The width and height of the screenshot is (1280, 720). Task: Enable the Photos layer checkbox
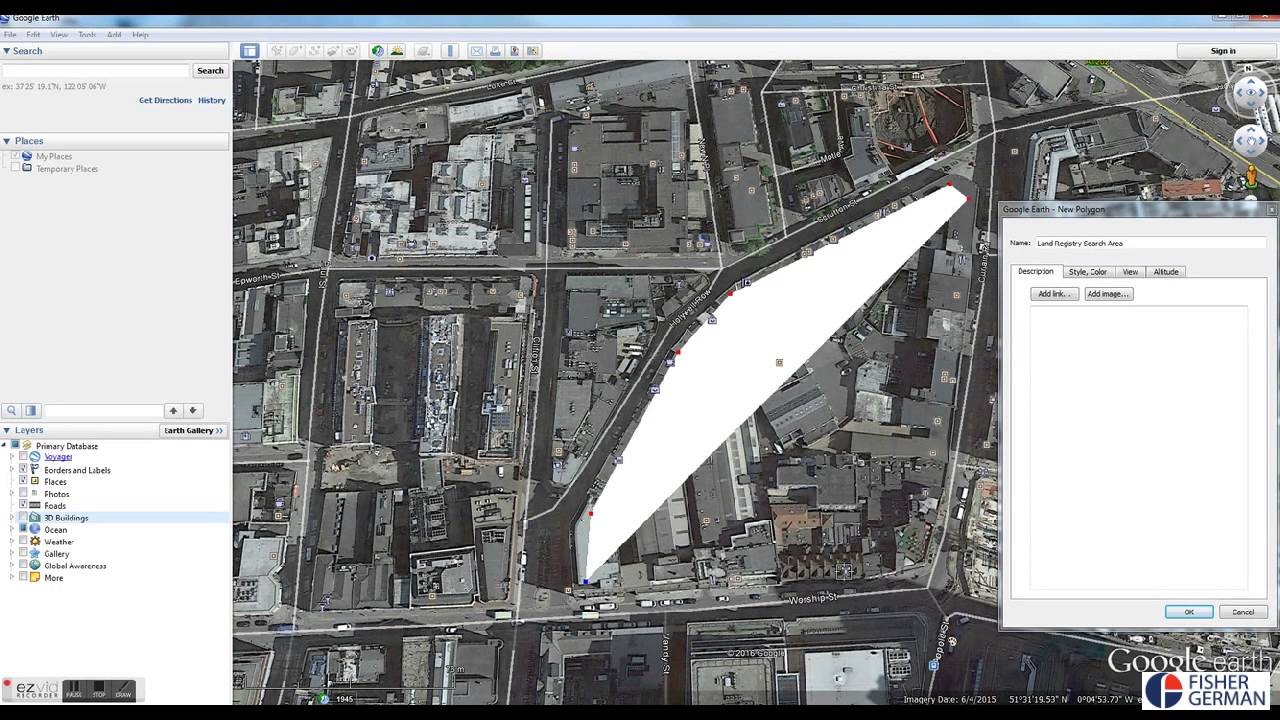(x=23, y=493)
